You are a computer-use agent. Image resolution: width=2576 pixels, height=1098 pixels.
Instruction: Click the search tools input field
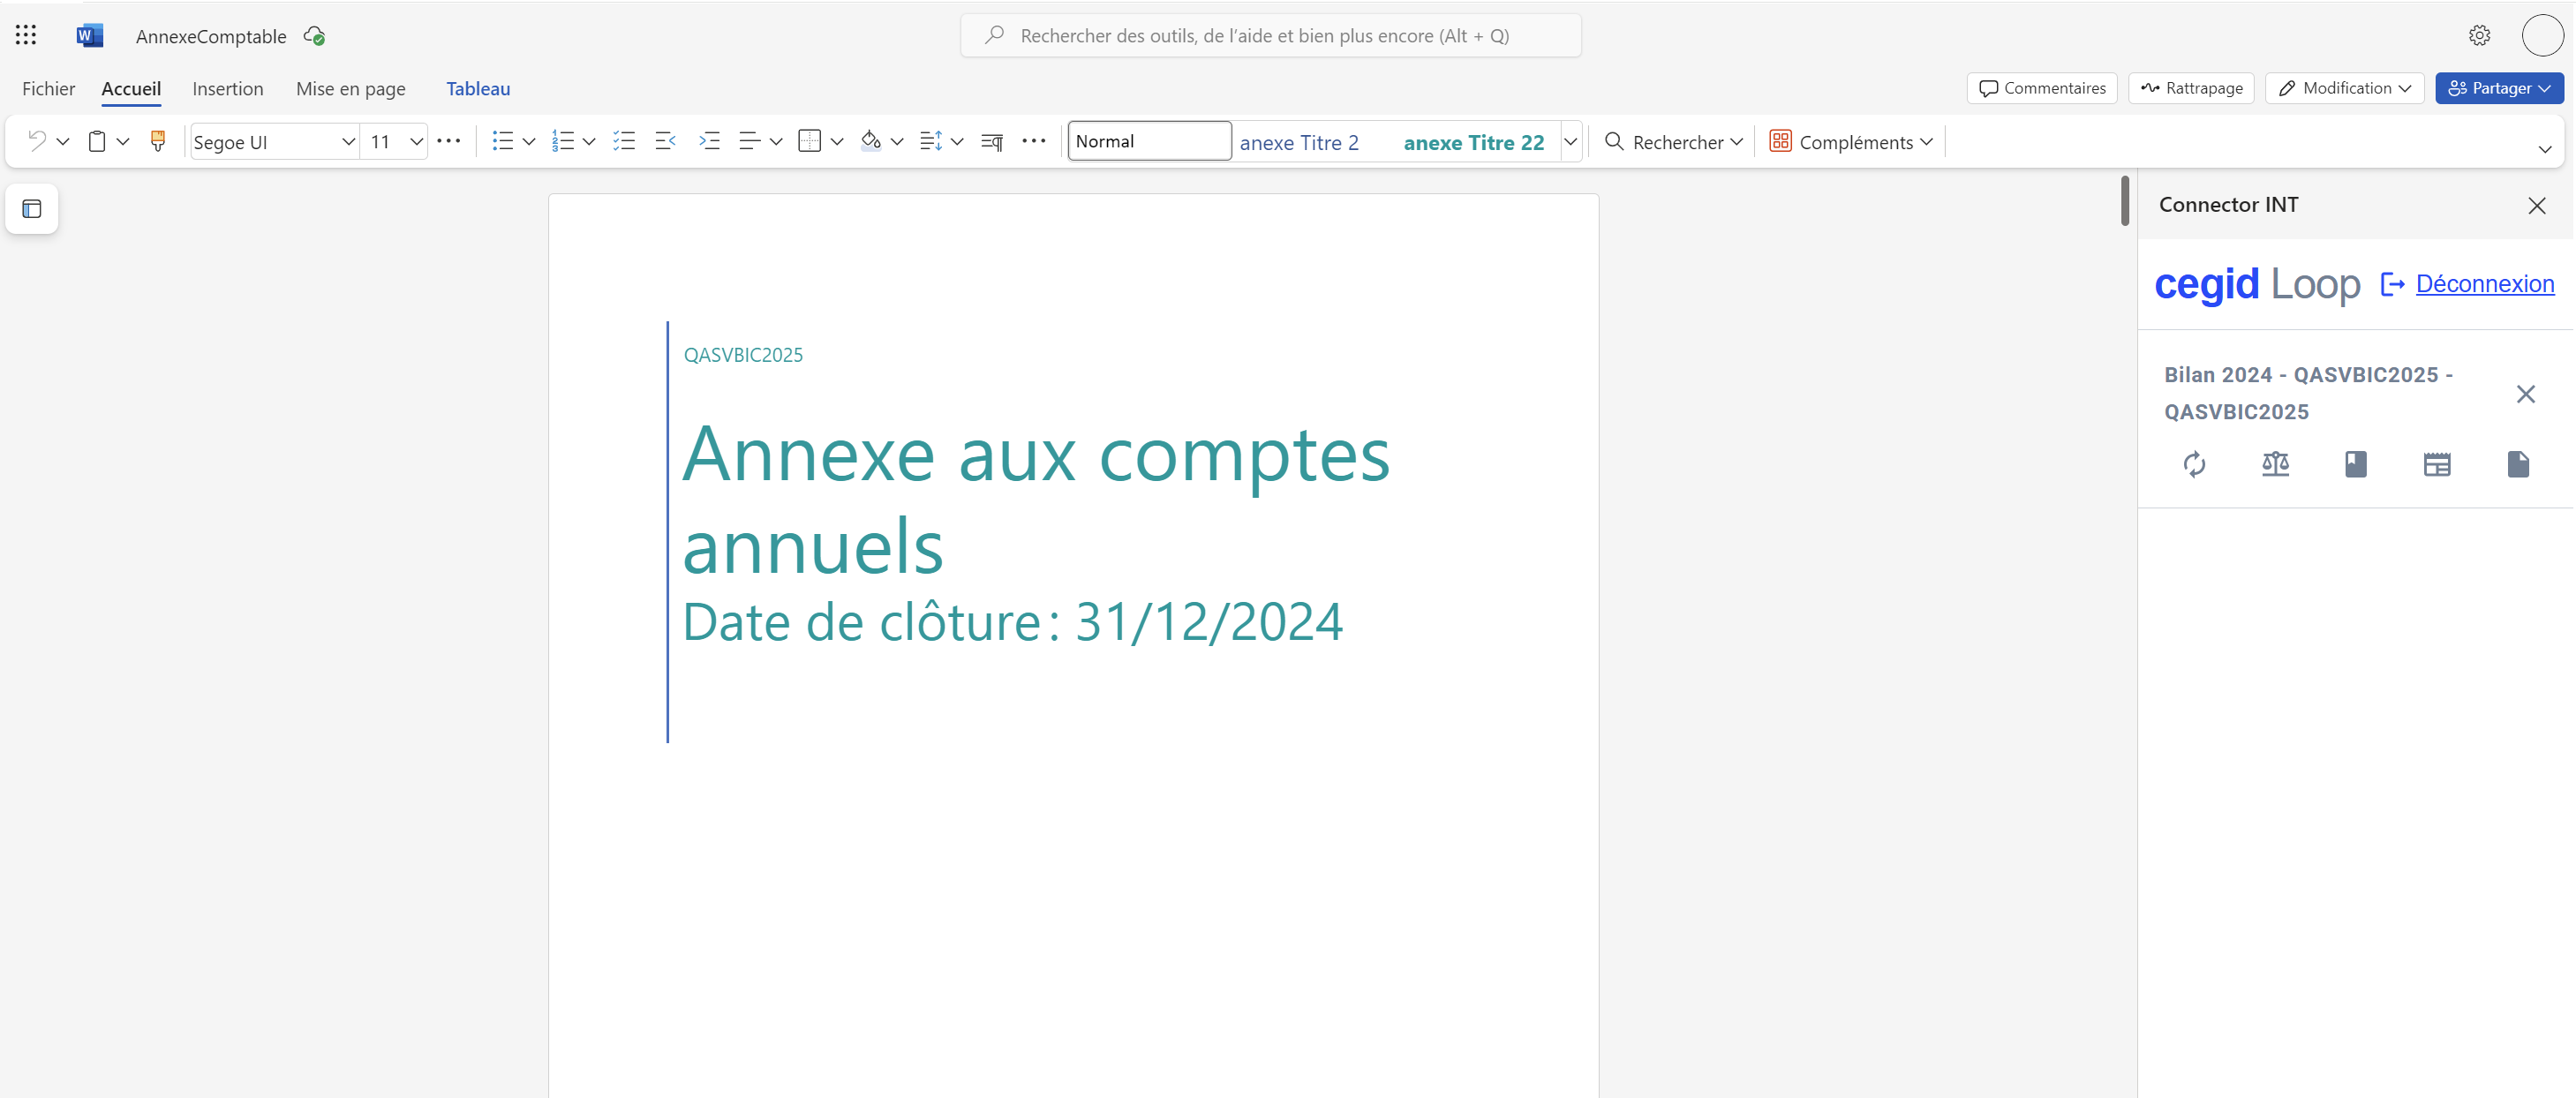coord(1270,36)
